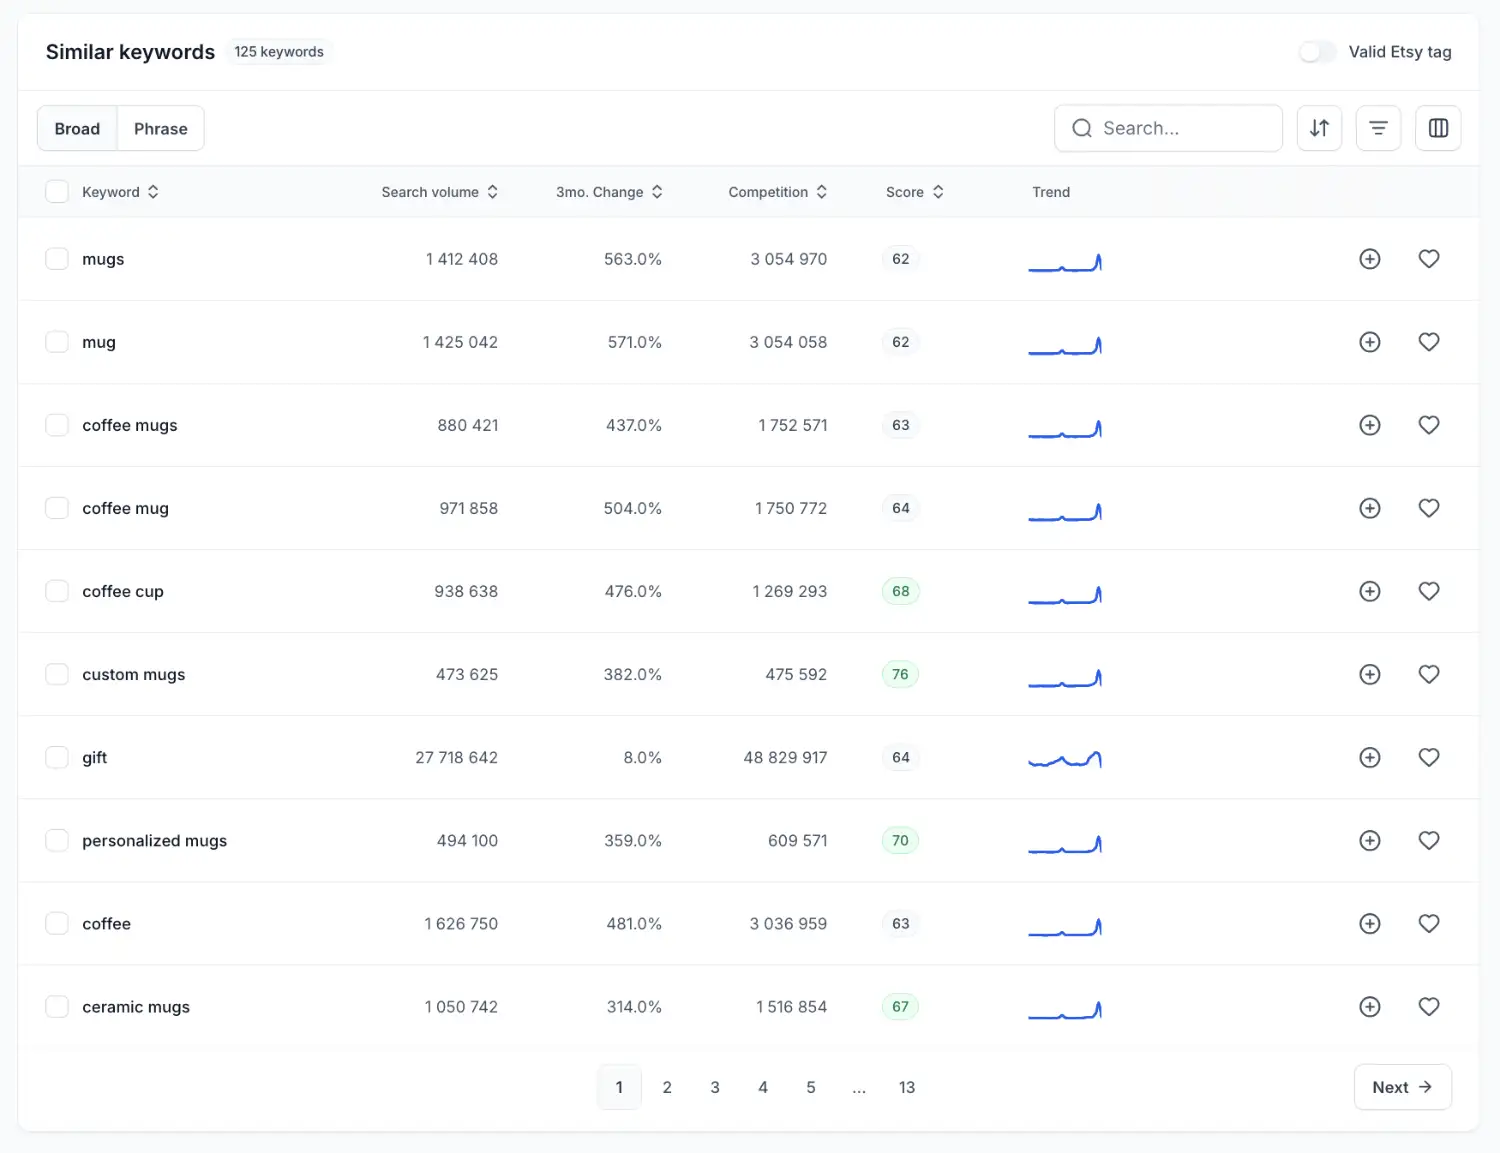
Task: Favorite coffee mugs using heart icon
Action: tap(1429, 425)
